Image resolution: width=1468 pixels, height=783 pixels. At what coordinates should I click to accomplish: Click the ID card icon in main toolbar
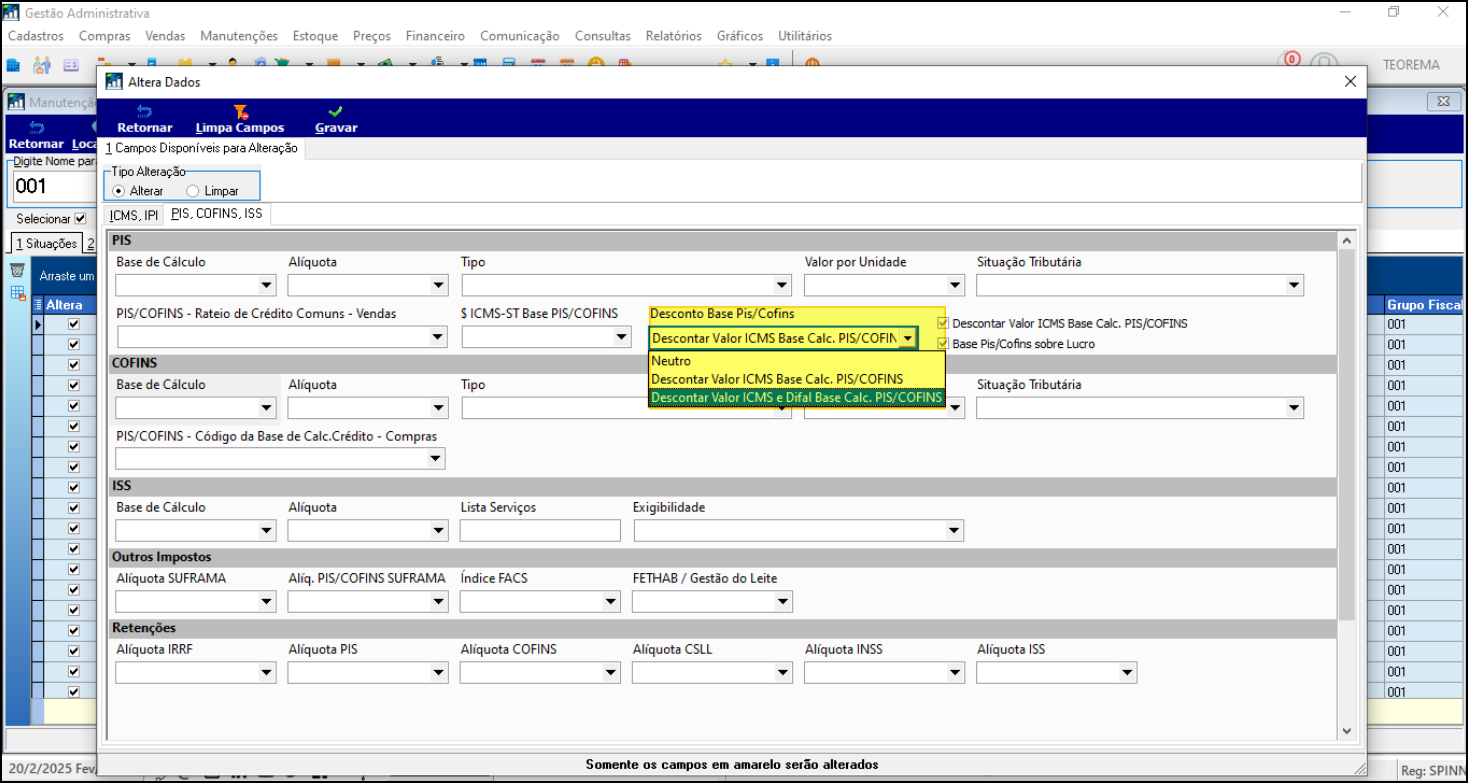tap(71, 65)
